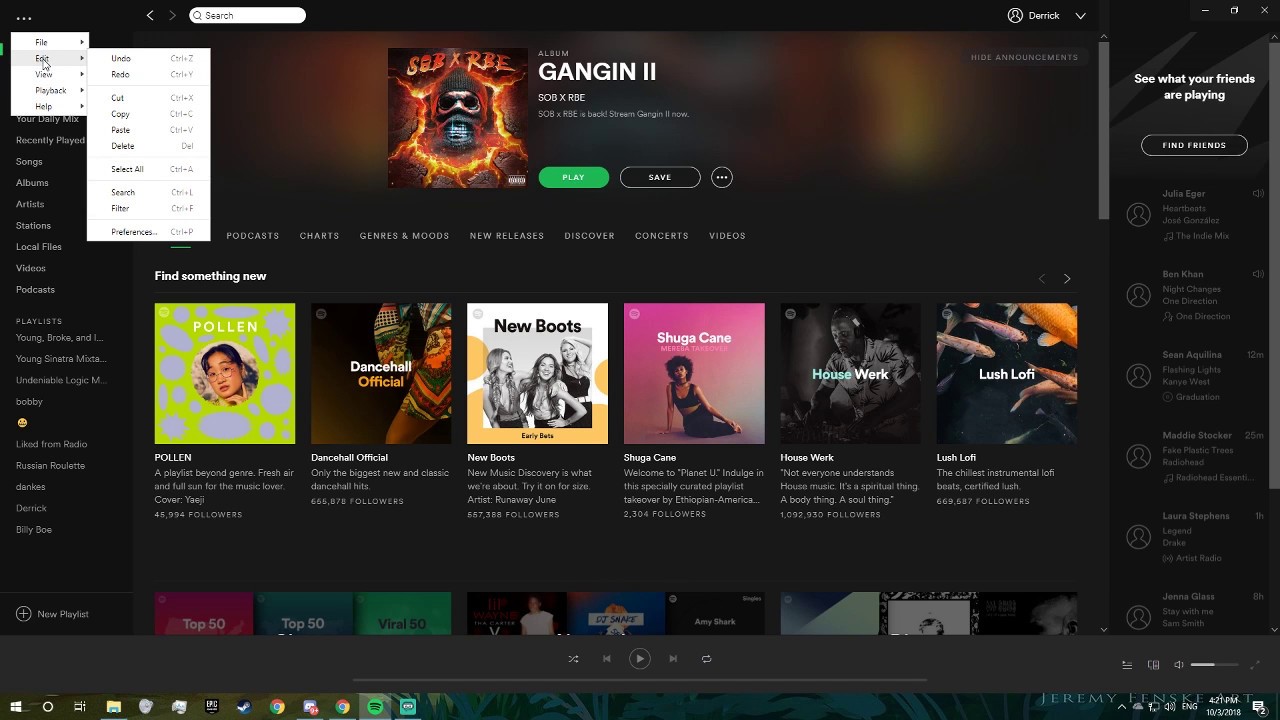Click the Find Friends button
The height and width of the screenshot is (720, 1280).
coord(1194,145)
